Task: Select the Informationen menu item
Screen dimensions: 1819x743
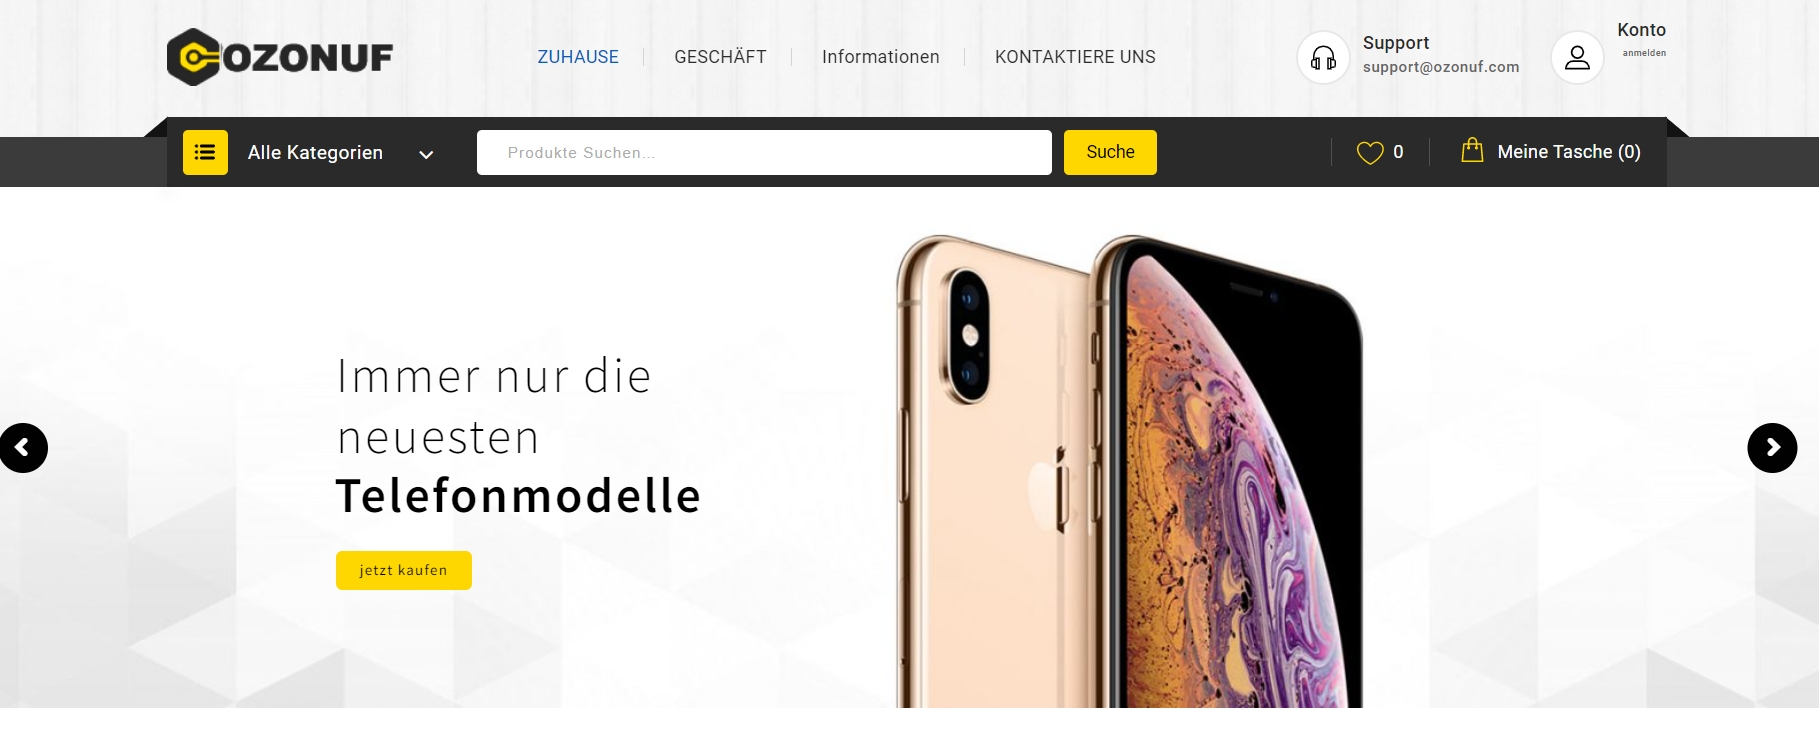Action: click(x=881, y=57)
